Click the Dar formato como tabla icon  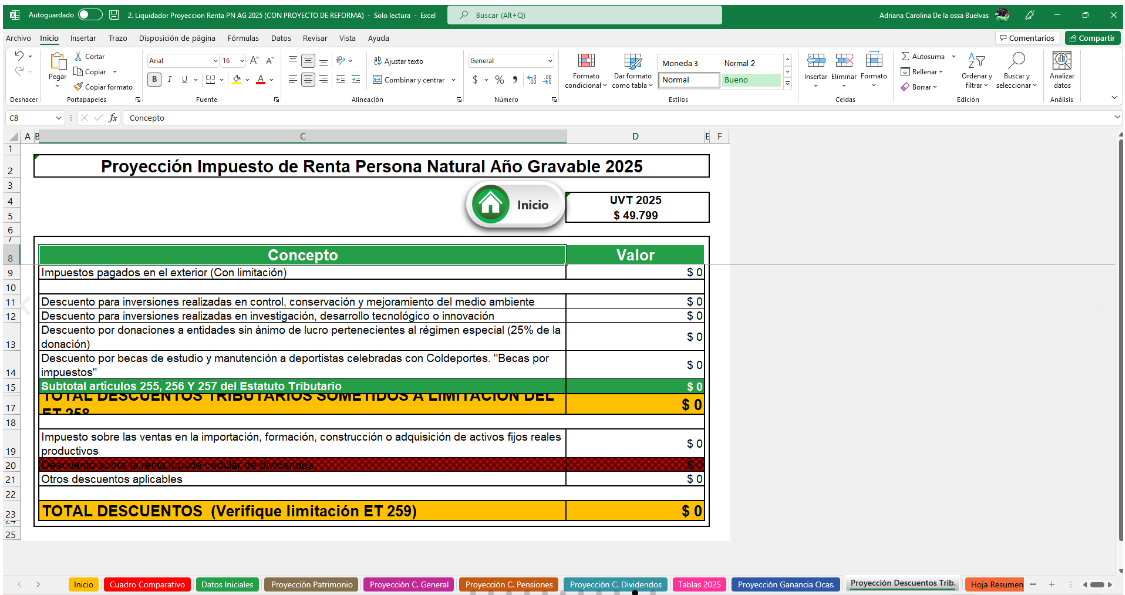click(x=632, y=63)
